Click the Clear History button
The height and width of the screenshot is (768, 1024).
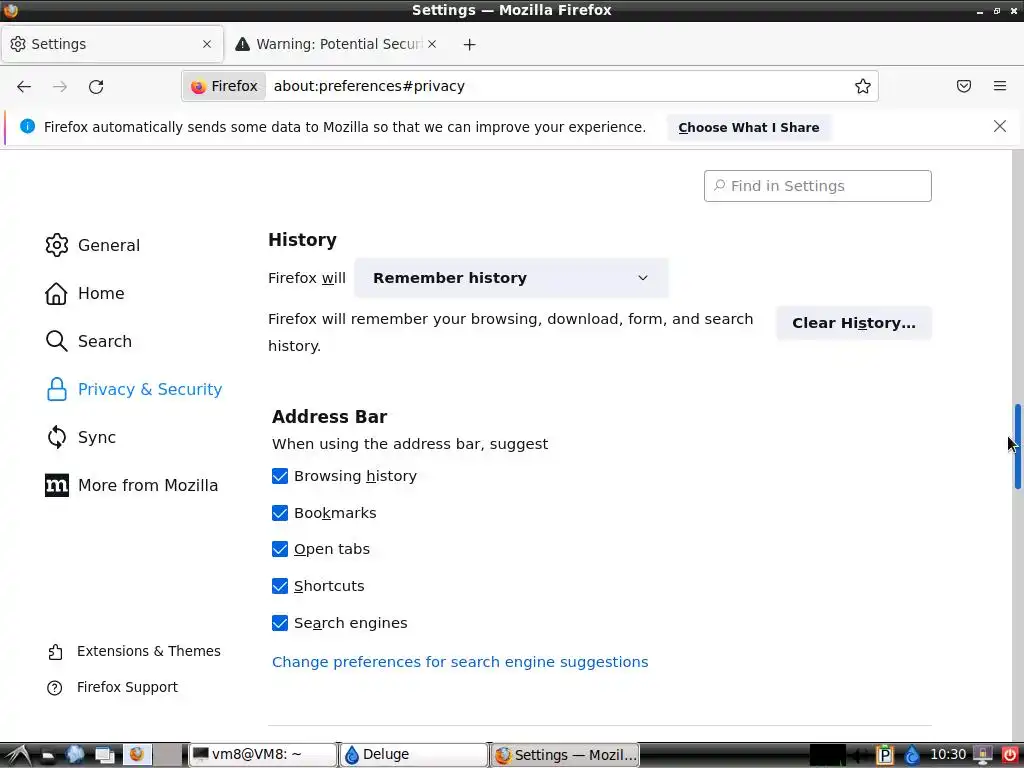(854, 323)
